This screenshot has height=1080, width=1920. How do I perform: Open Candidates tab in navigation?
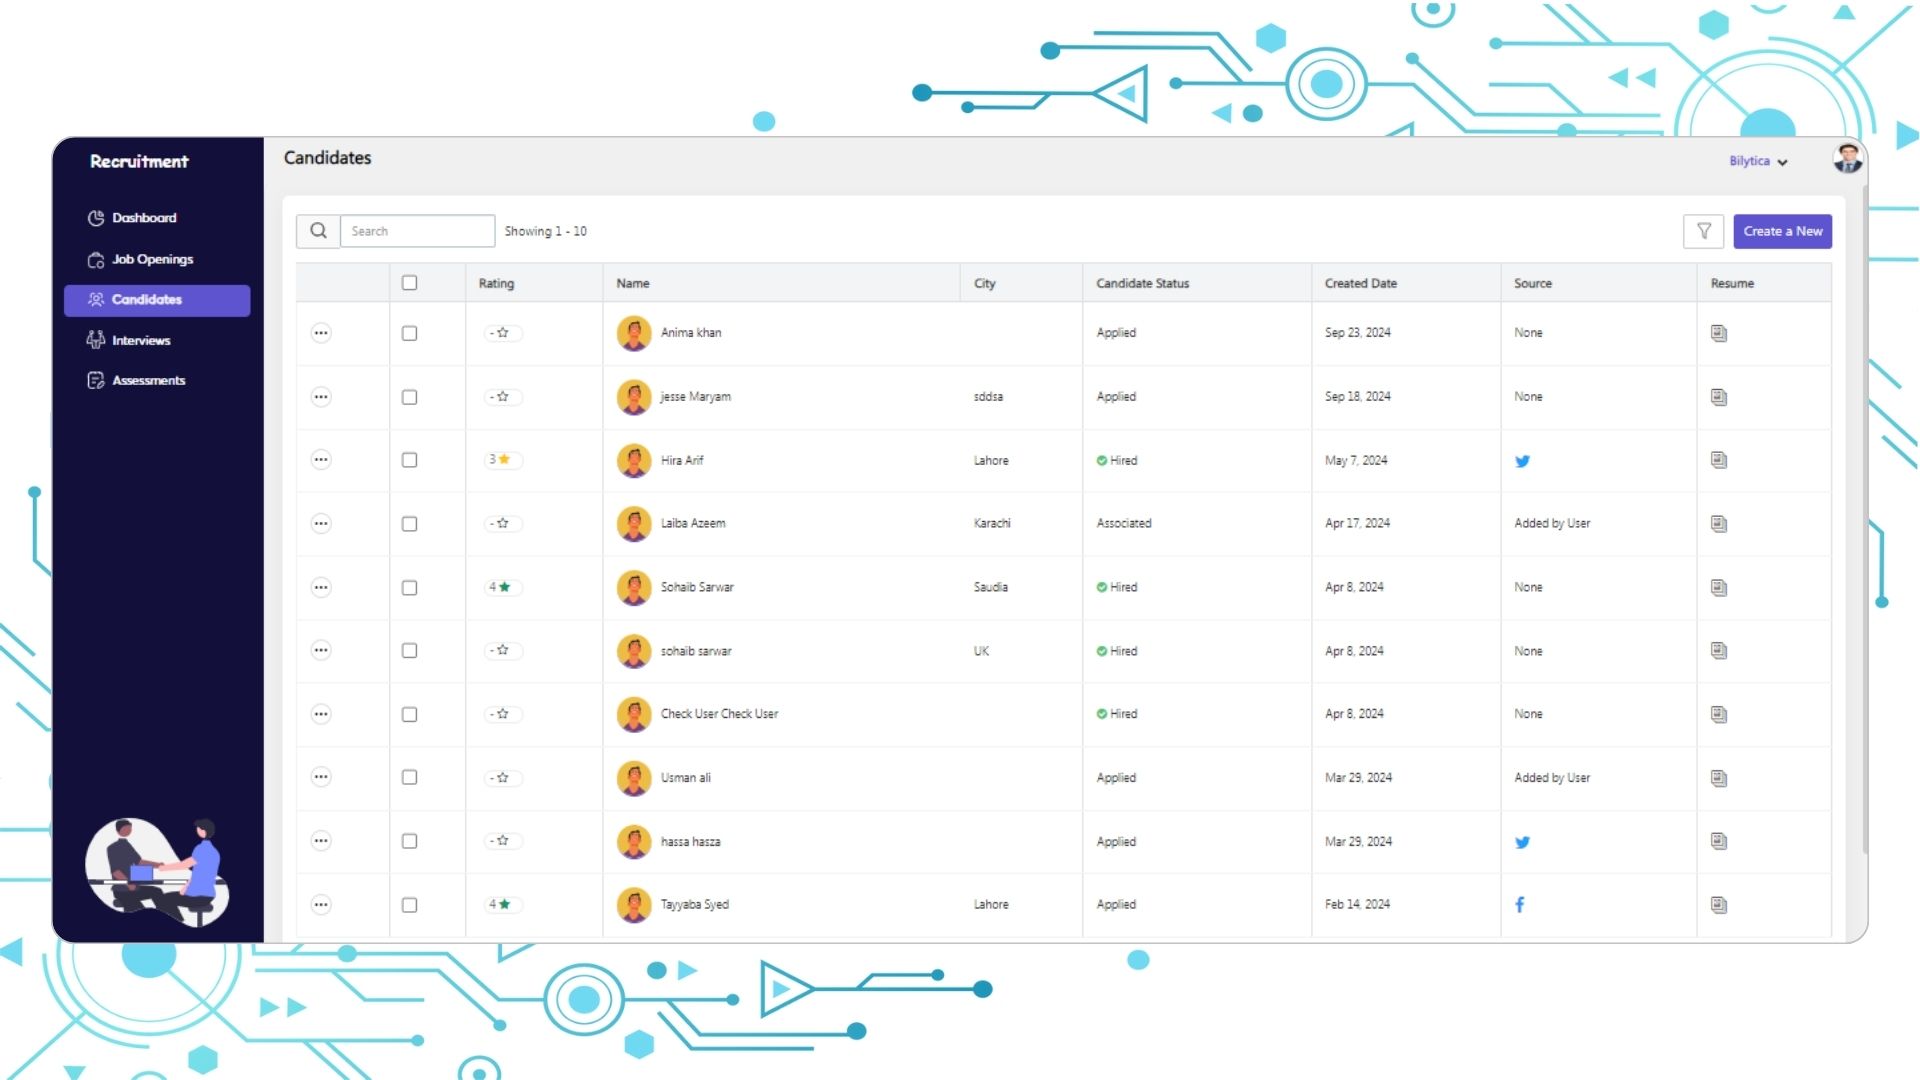click(x=146, y=299)
